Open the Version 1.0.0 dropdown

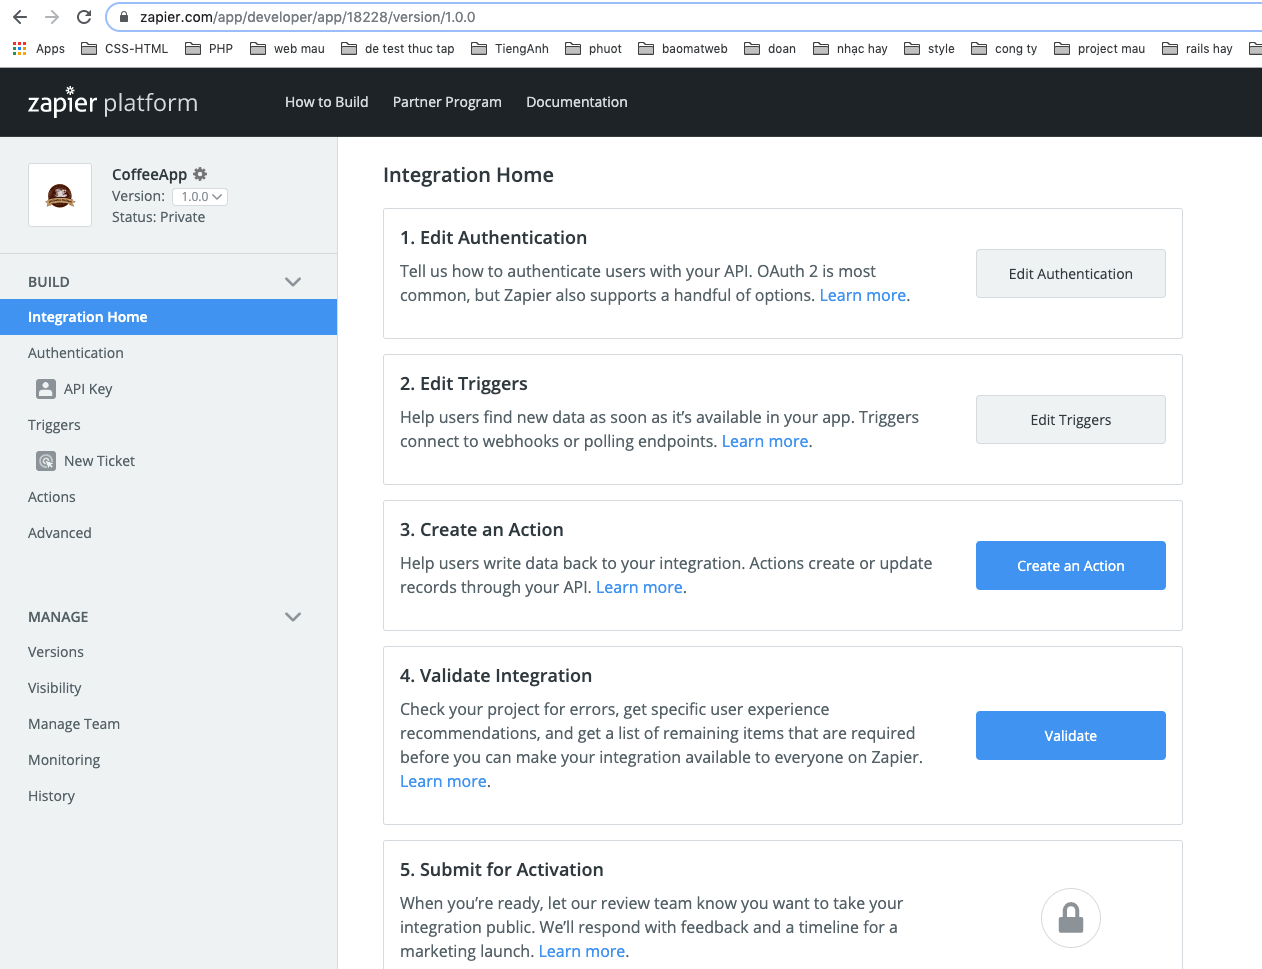tap(200, 197)
